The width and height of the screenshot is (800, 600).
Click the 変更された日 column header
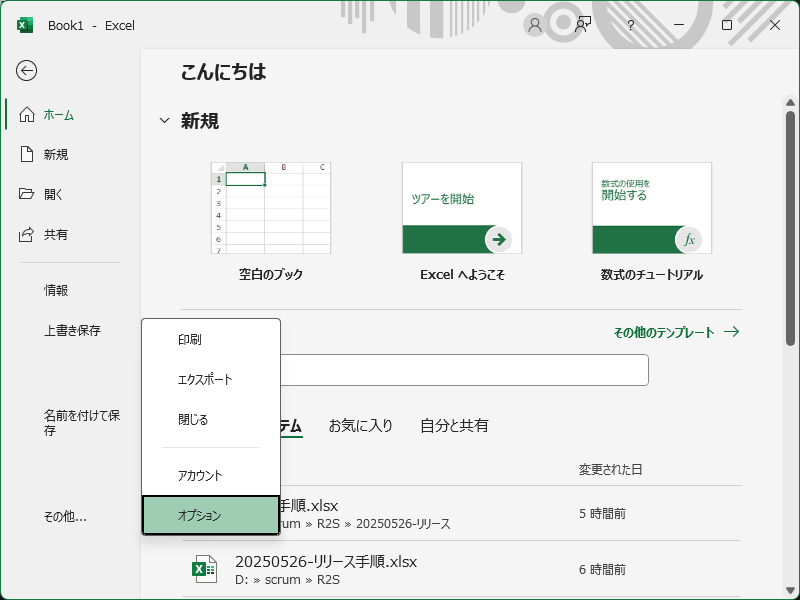click(x=610, y=469)
